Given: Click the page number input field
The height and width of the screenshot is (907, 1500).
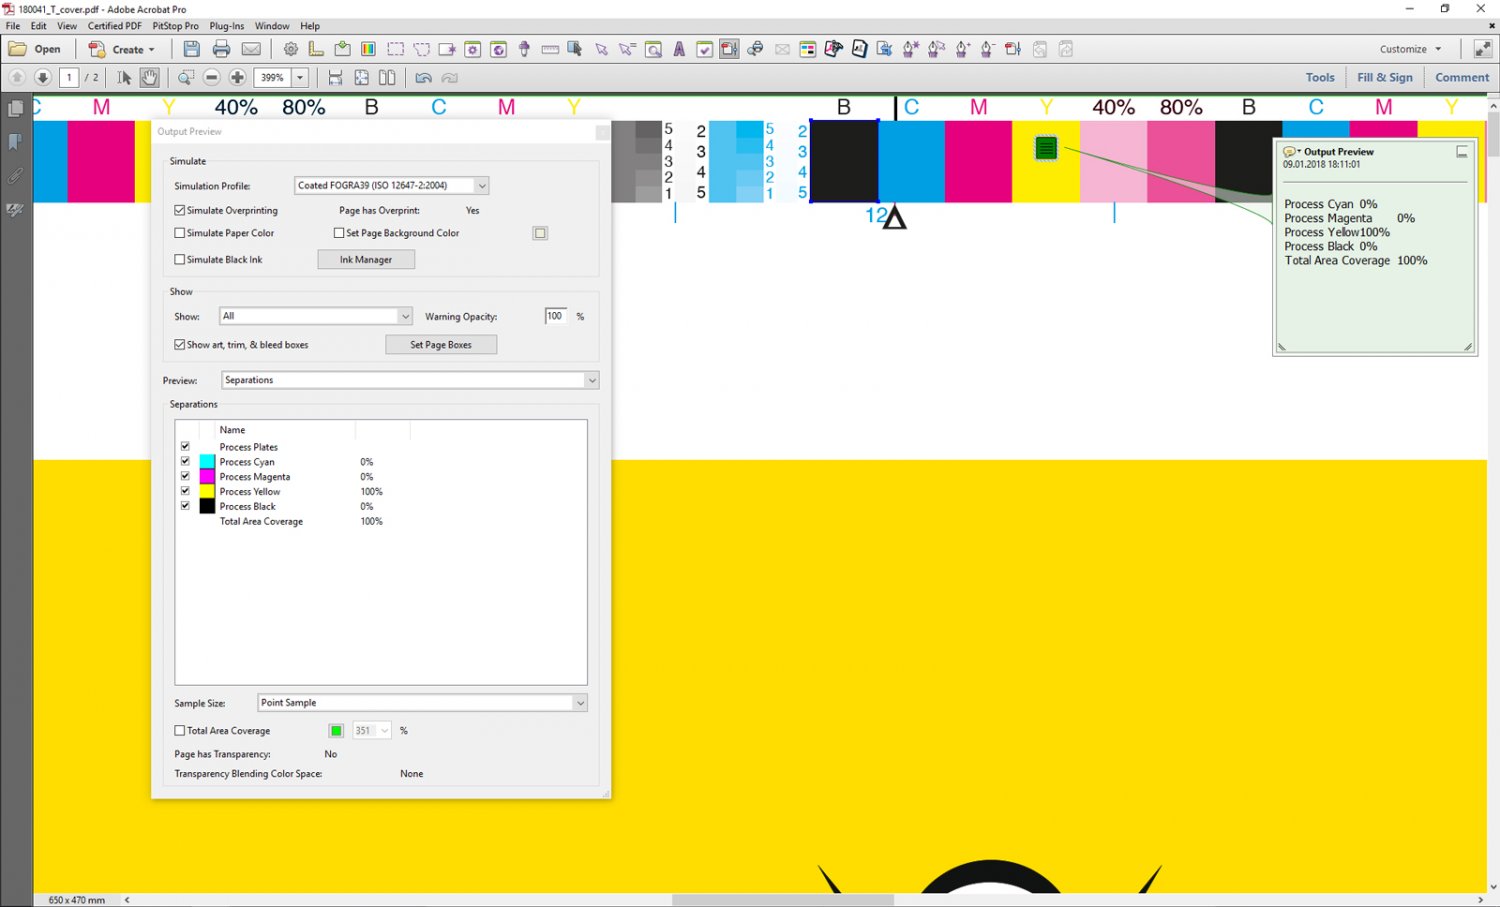Looking at the screenshot, I should tap(69, 77).
